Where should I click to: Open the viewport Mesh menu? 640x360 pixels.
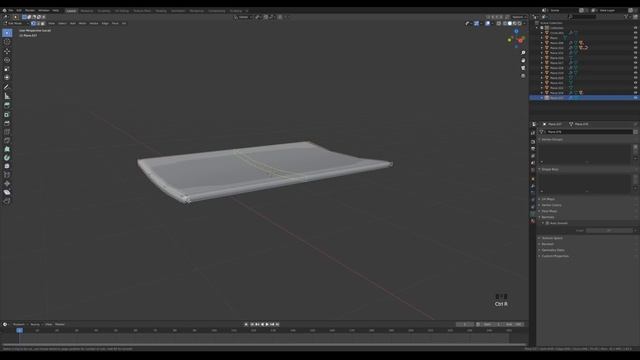pos(82,23)
